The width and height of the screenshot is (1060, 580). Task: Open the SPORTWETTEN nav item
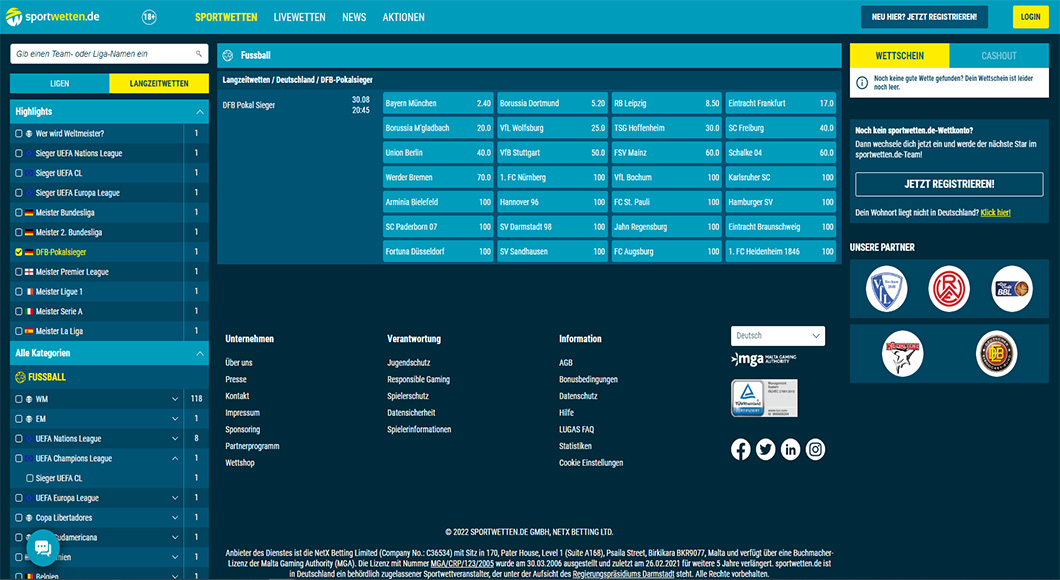point(226,18)
